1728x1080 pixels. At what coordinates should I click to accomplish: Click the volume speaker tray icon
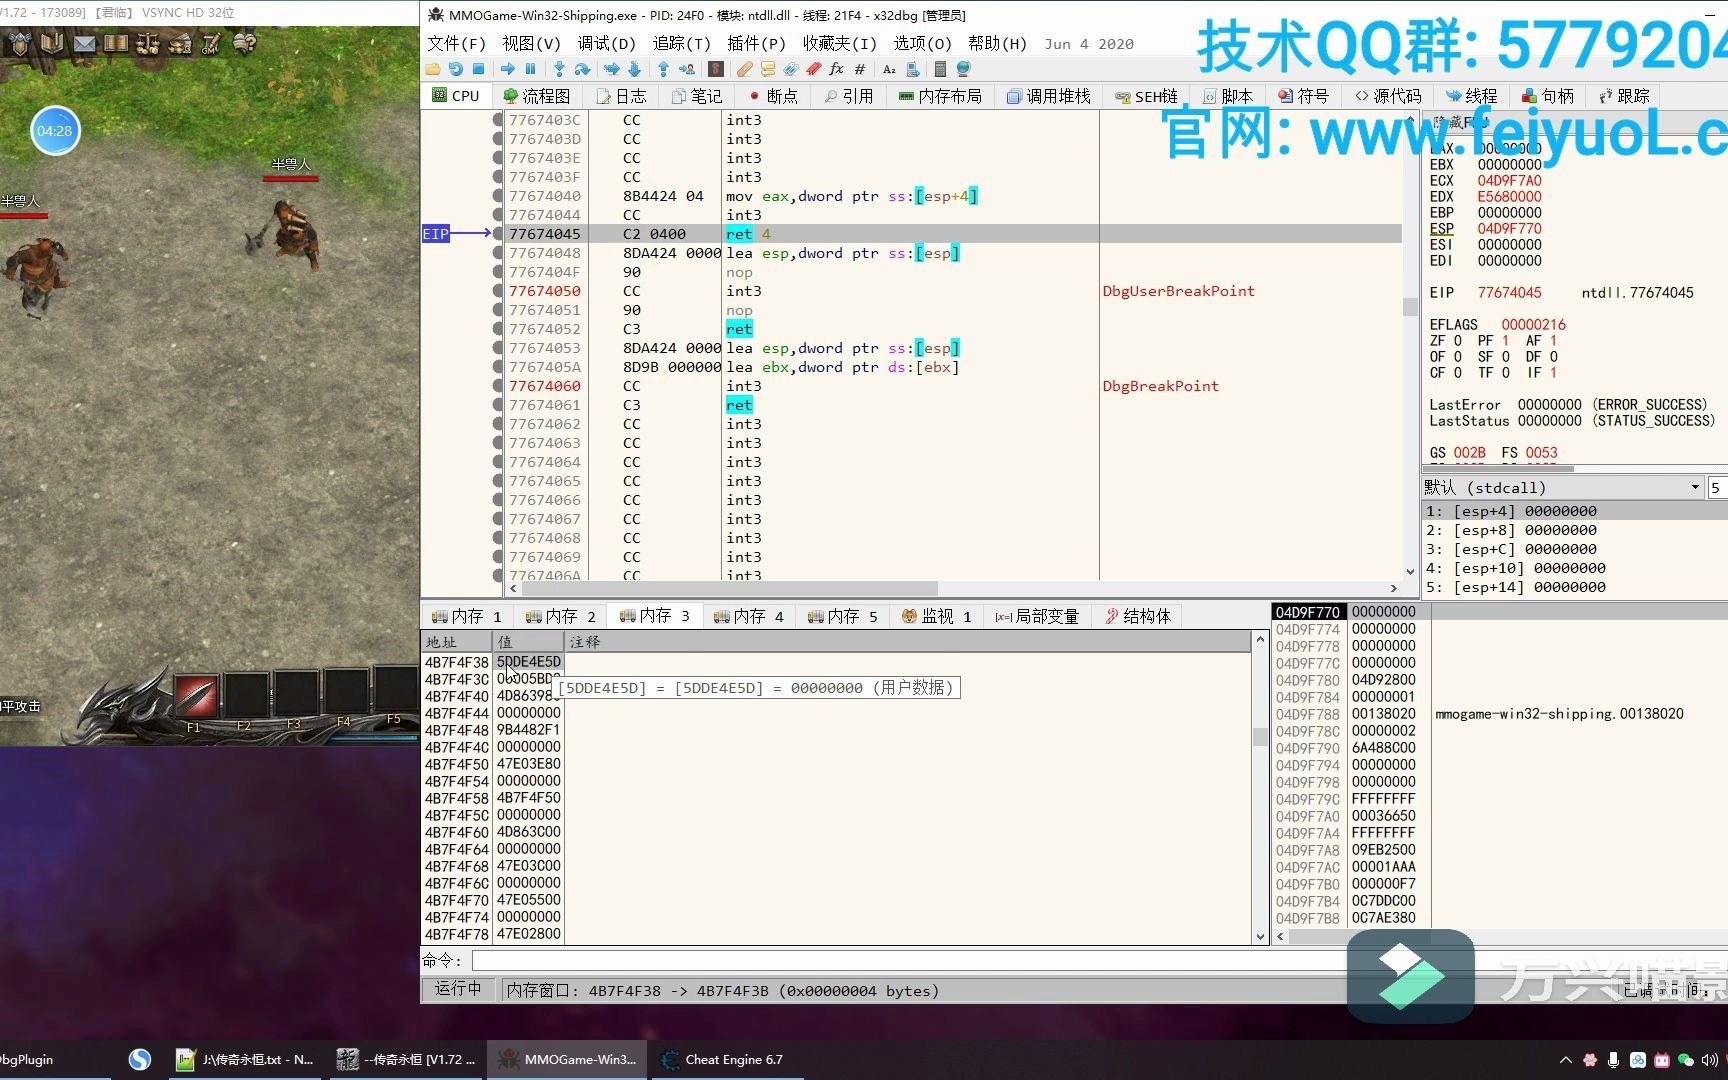point(1709,1060)
